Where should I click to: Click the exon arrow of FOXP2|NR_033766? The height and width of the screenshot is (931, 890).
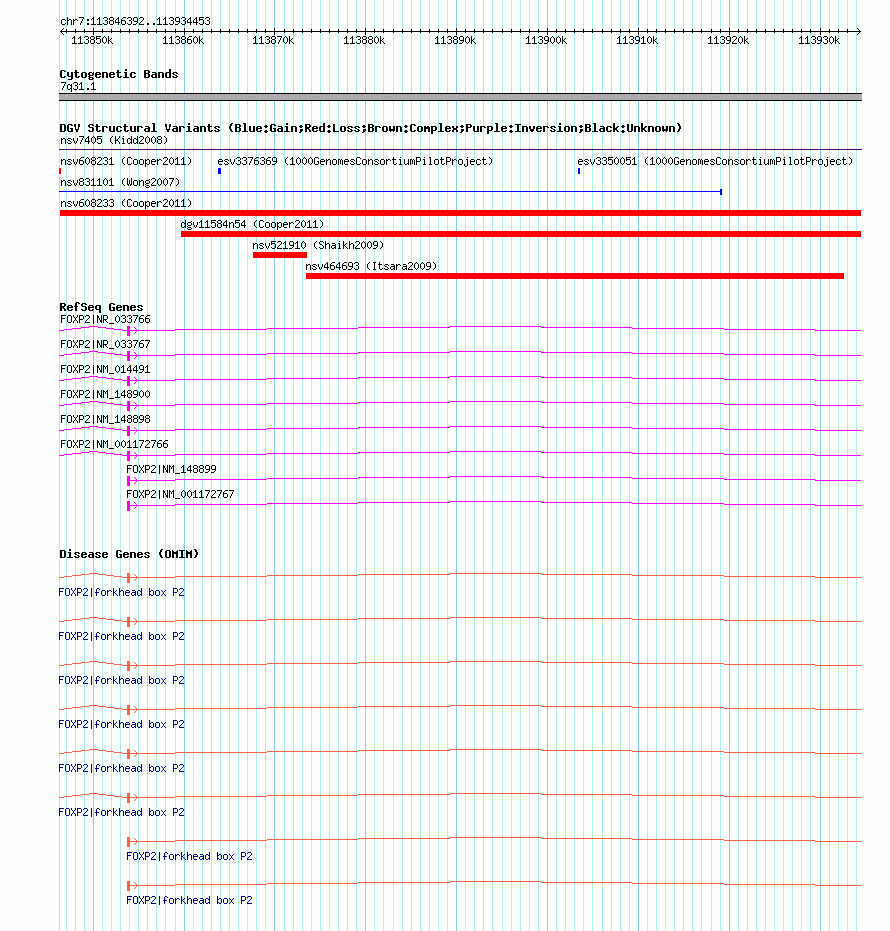pyautogui.click(x=132, y=331)
